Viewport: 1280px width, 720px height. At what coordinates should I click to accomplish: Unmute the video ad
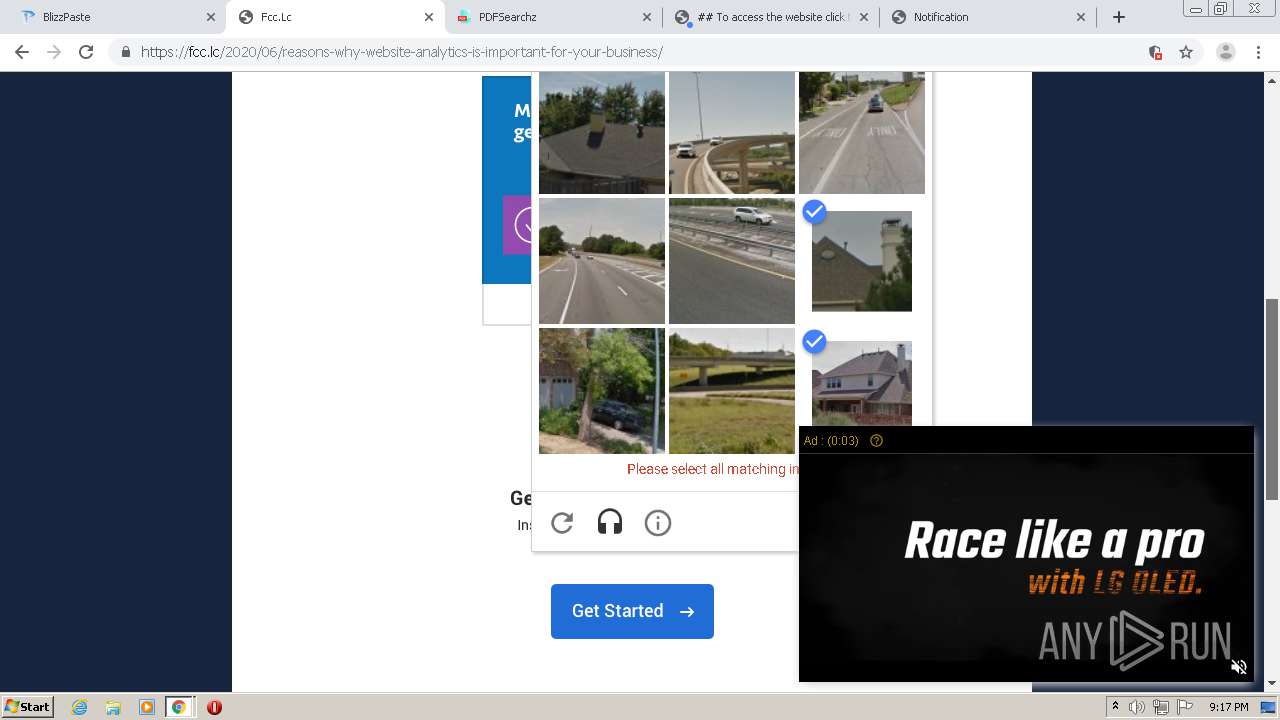(x=1238, y=667)
